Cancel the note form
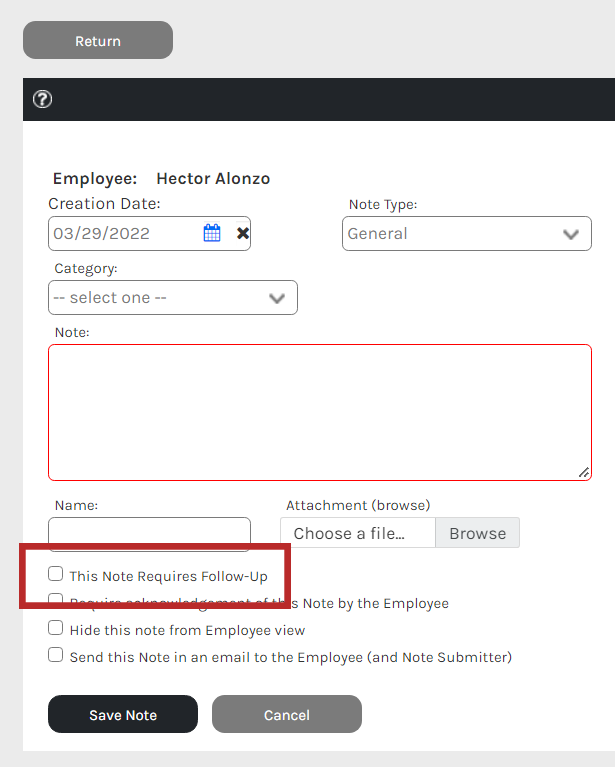Viewport: 615px width, 767px height. click(x=287, y=714)
